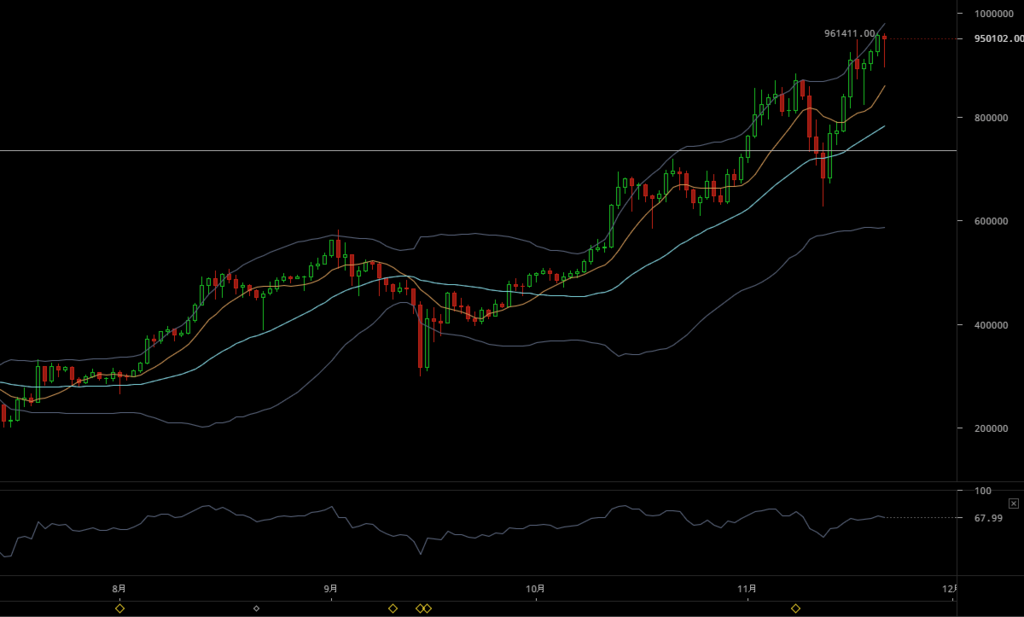Screen dimensions: 1024x617
Task: Click the 961411.00 high price label
Action: click(x=849, y=33)
